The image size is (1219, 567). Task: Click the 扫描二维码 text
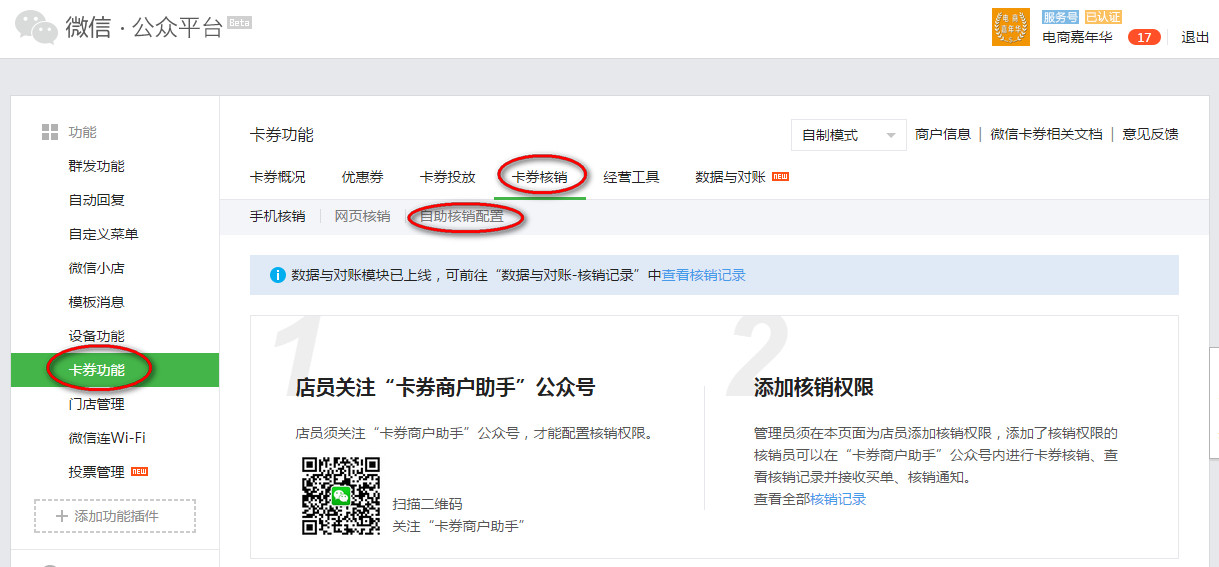click(428, 504)
